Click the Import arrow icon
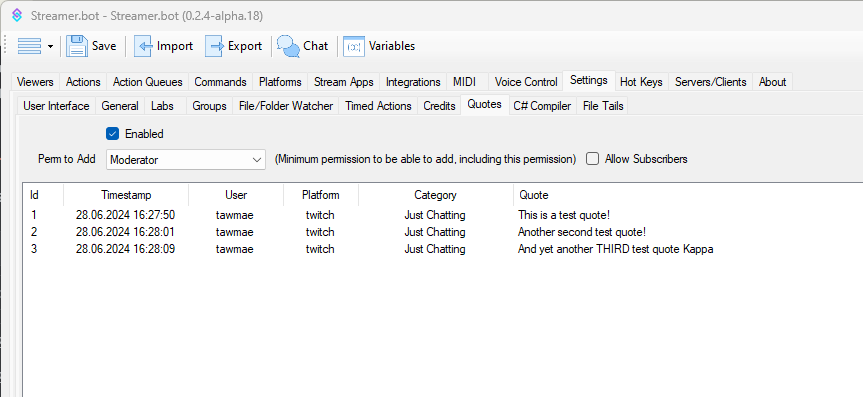The image size is (863, 397). coord(144,46)
